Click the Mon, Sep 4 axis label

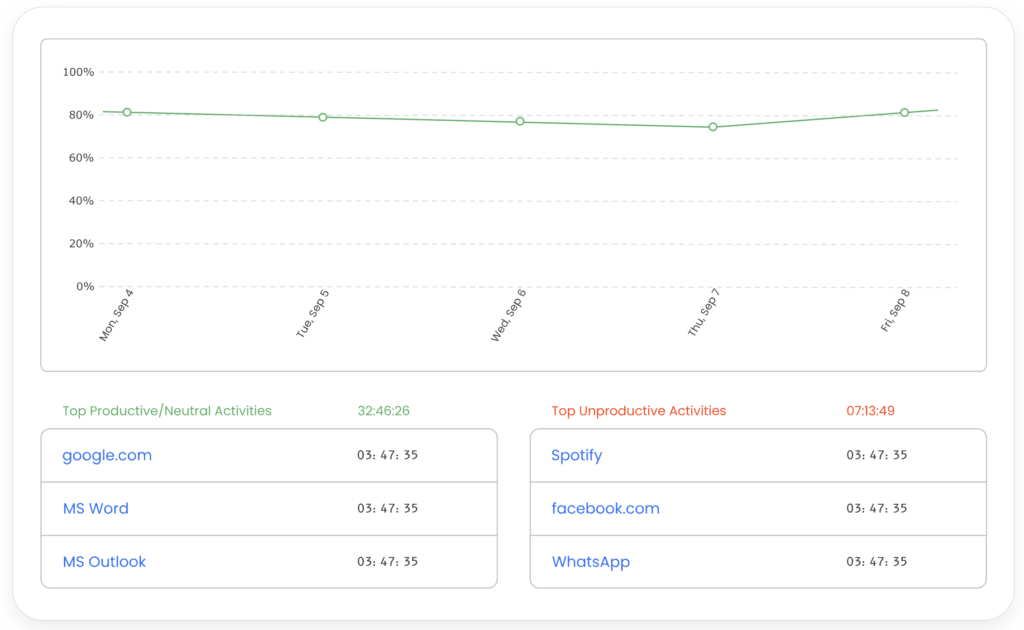(116, 316)
